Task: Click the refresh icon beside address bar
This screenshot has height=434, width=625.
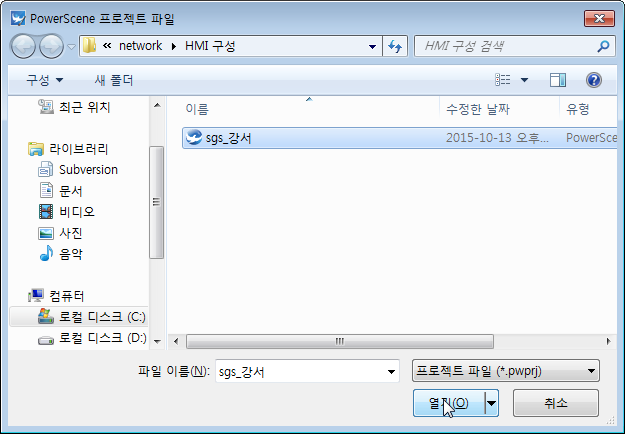Action: click(x=395, y=46)
